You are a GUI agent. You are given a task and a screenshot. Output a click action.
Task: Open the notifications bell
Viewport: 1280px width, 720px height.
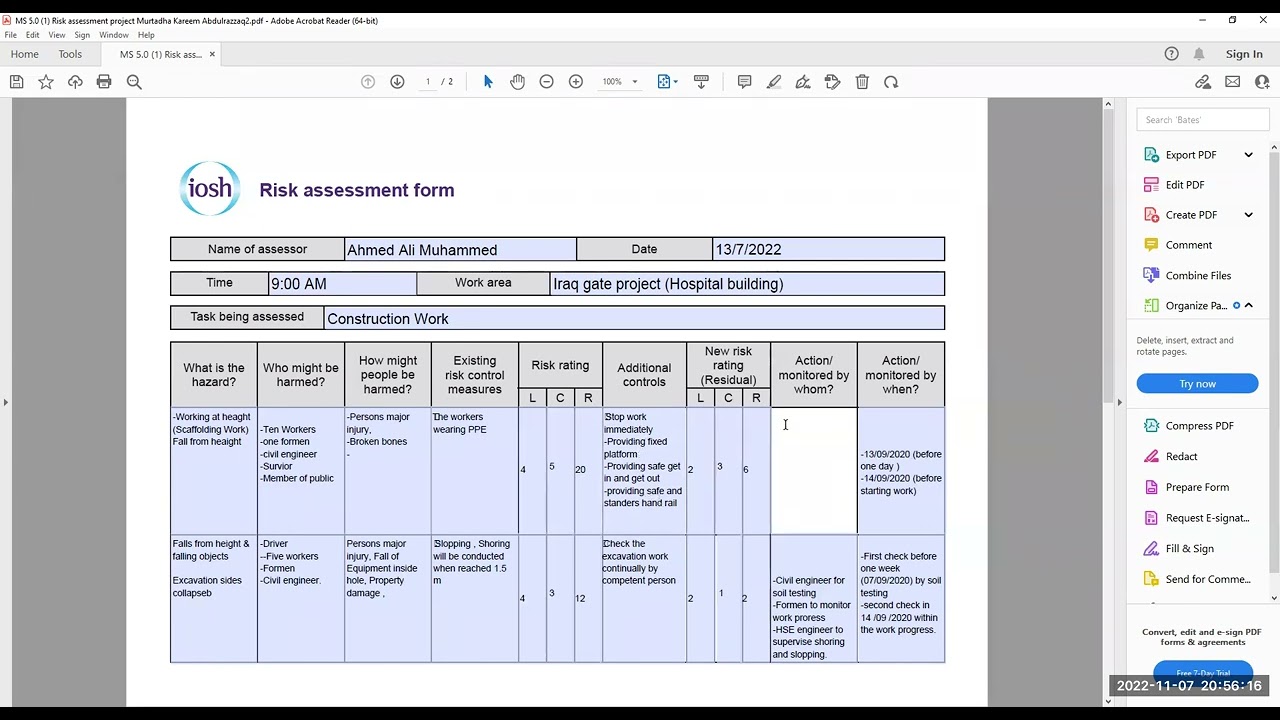[x=1199, y=54]
